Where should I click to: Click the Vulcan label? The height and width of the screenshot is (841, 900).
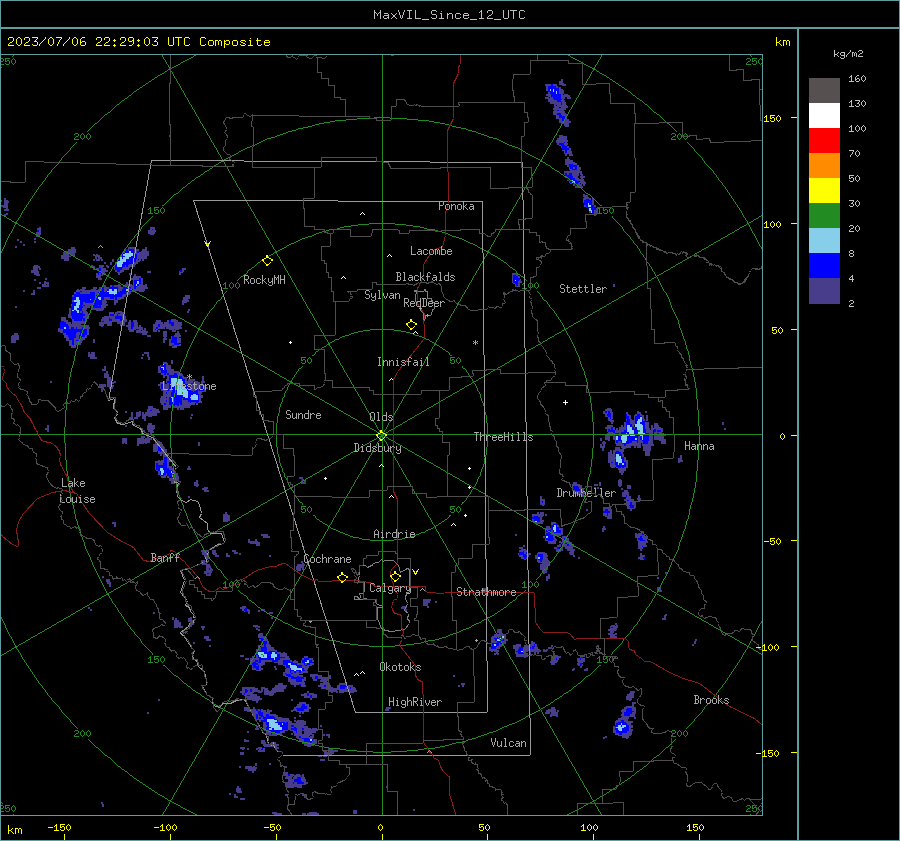(x=508, y=743)
